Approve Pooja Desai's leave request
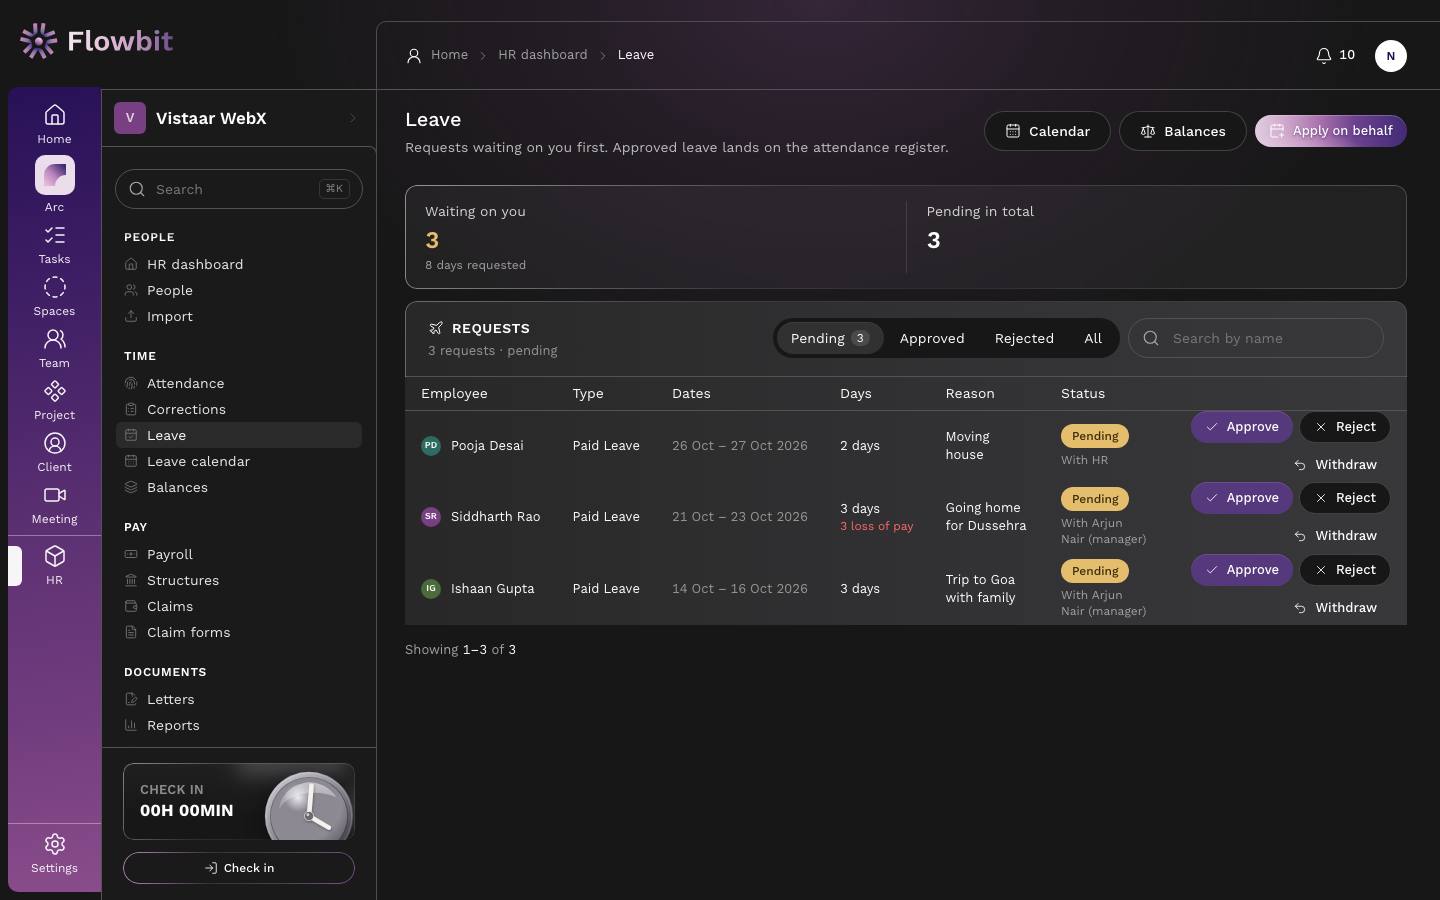Screen dimensions: 1440x900 click(x=1242, y=427)
